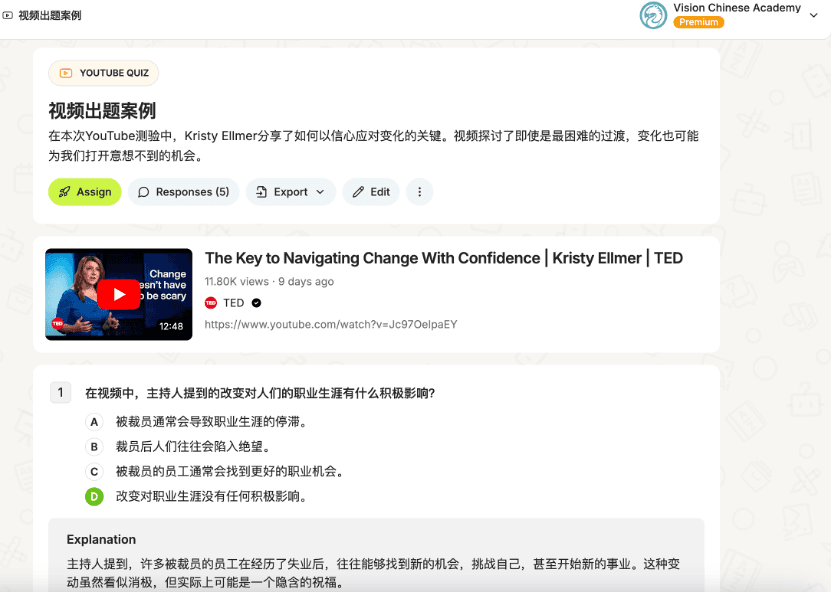832x592 pixels.
Task: Click the YouTube URL link
Action: (x=331, y=324)
